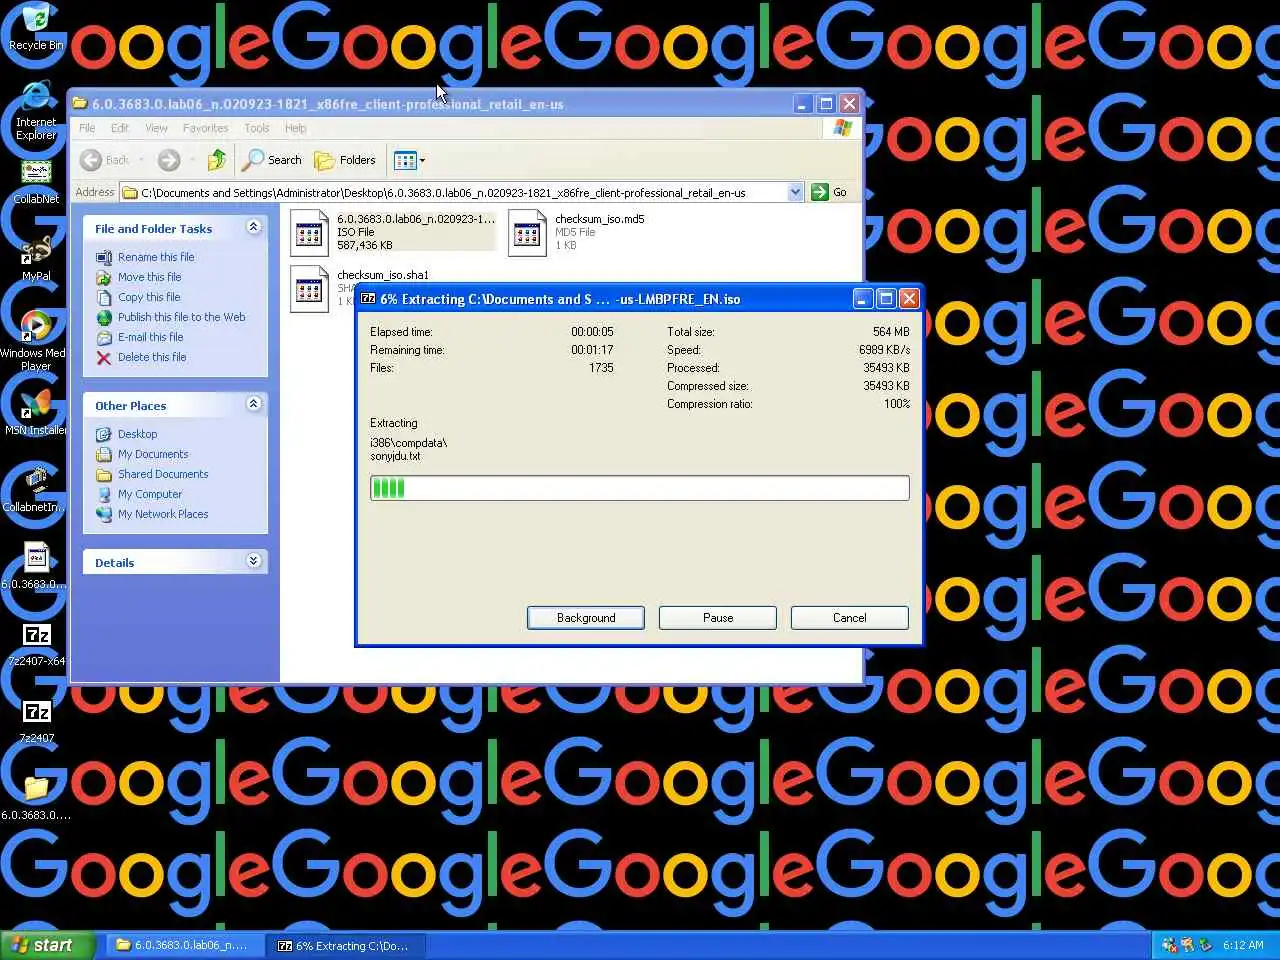1280x960 pixels.
Task: Toggle the Folders pane button
Action: click(345, 160)
